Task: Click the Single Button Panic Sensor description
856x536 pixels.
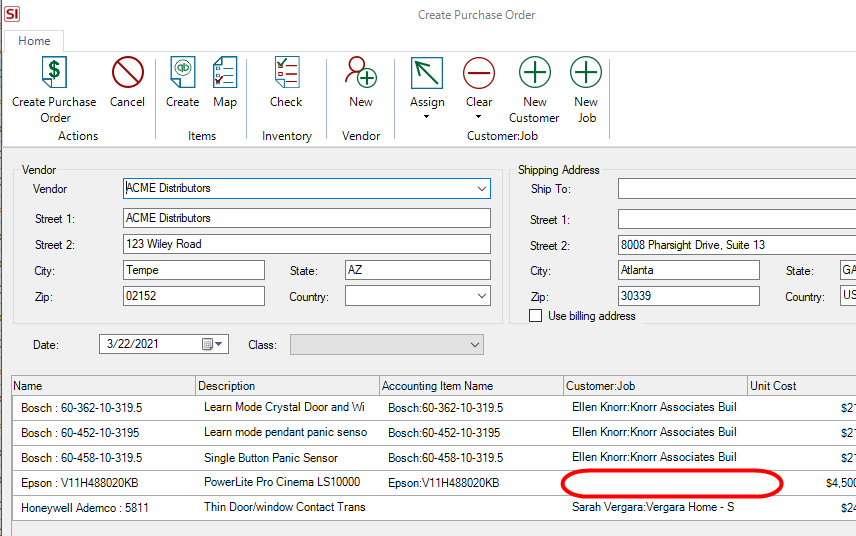Action: pos(271,458)
